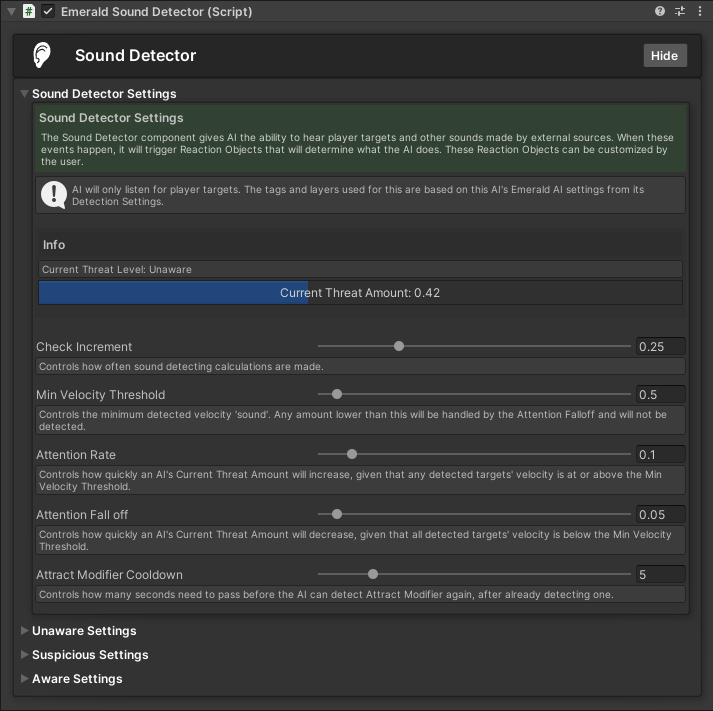Click the C# script icon in header
This screenshot has width=713, height=711.
29,12
